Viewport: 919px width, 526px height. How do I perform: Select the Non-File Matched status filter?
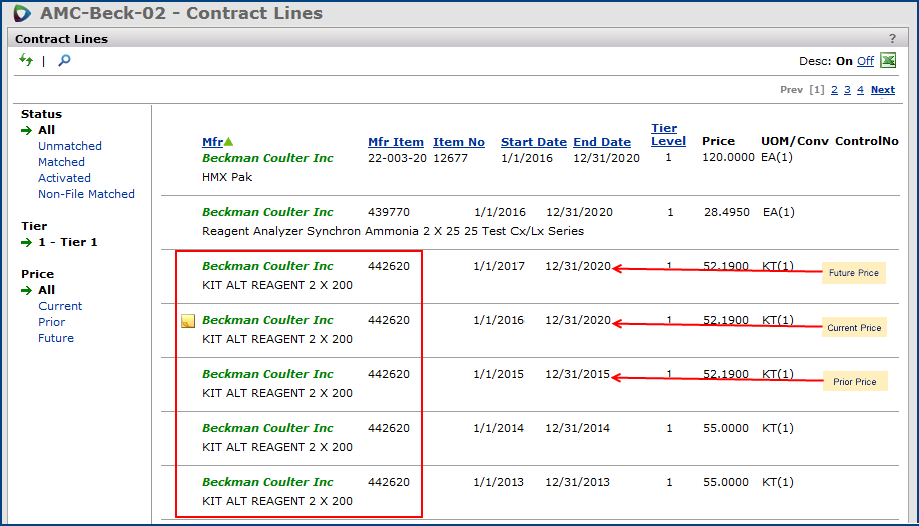tap(86, 194)
